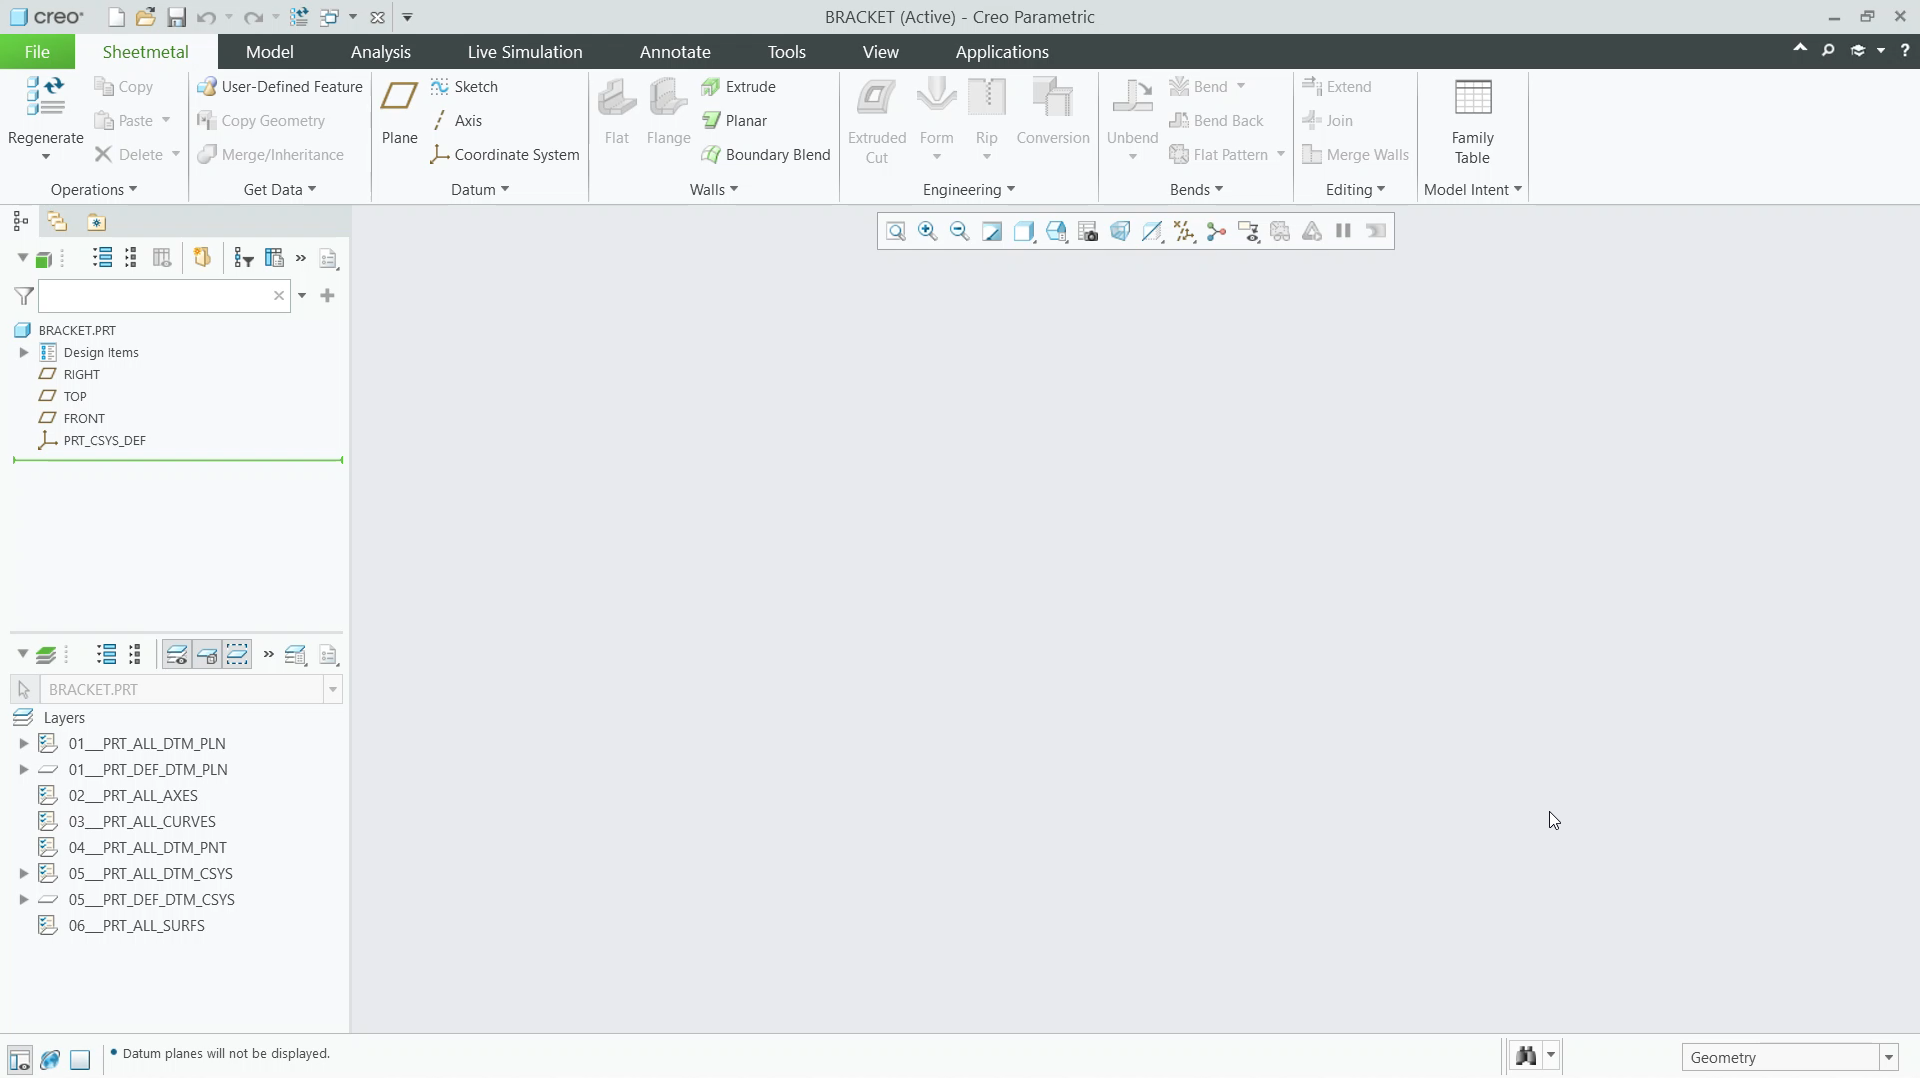Switch to the Analysis ribbon tab
The height and width of the screenshot is (1078, 1920).
381,52
